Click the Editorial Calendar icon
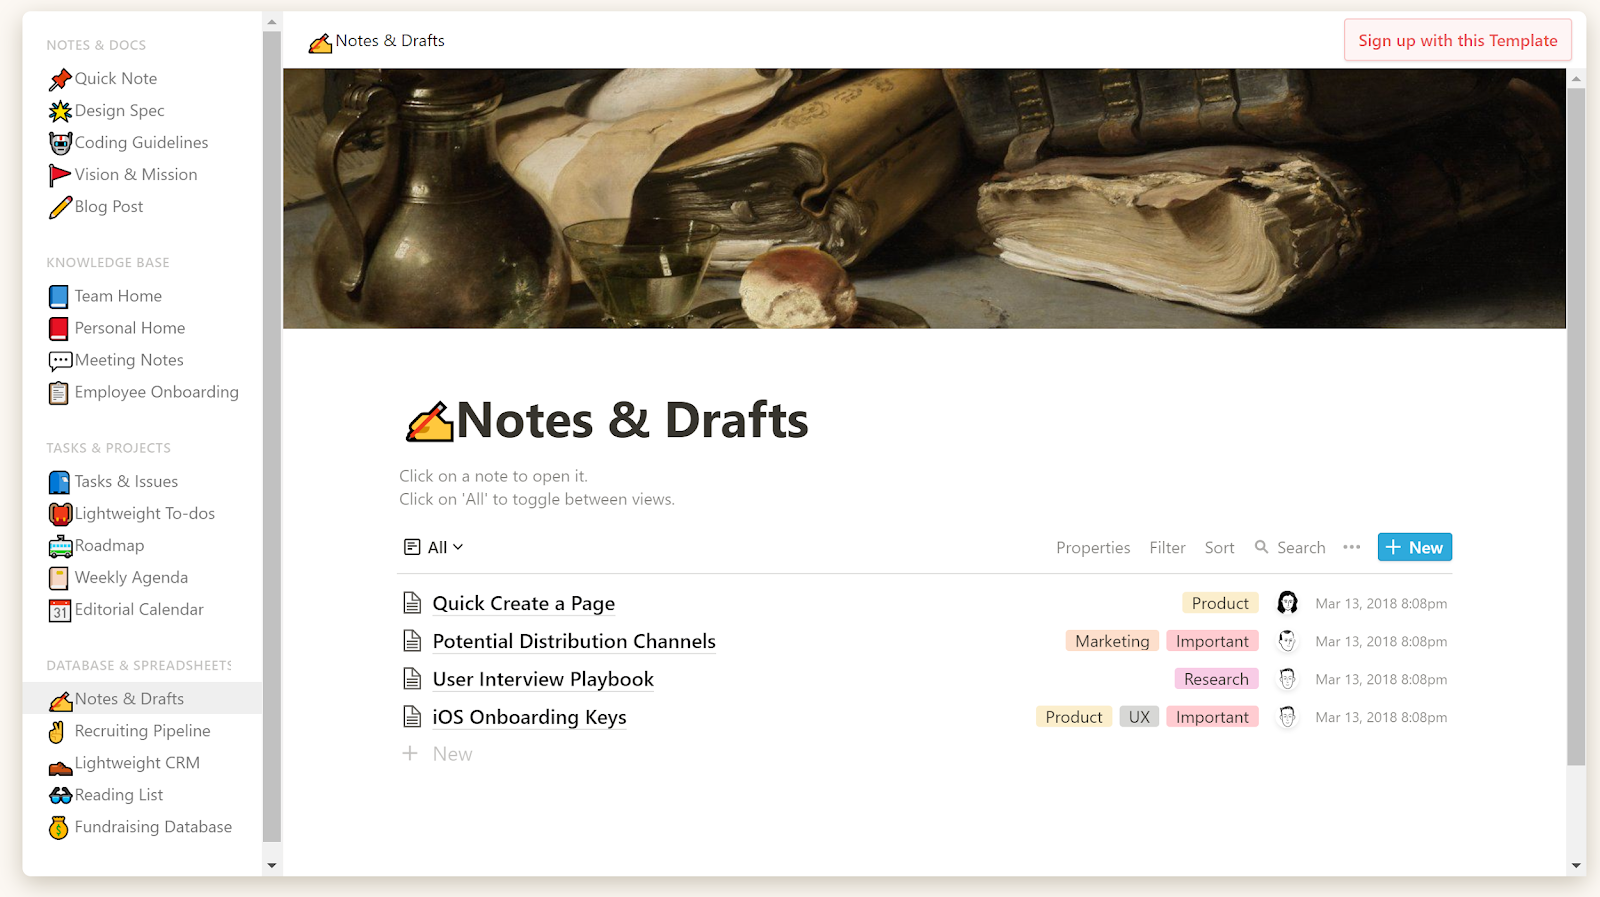This screenshot has width=1600, height=897. point(60,610)
